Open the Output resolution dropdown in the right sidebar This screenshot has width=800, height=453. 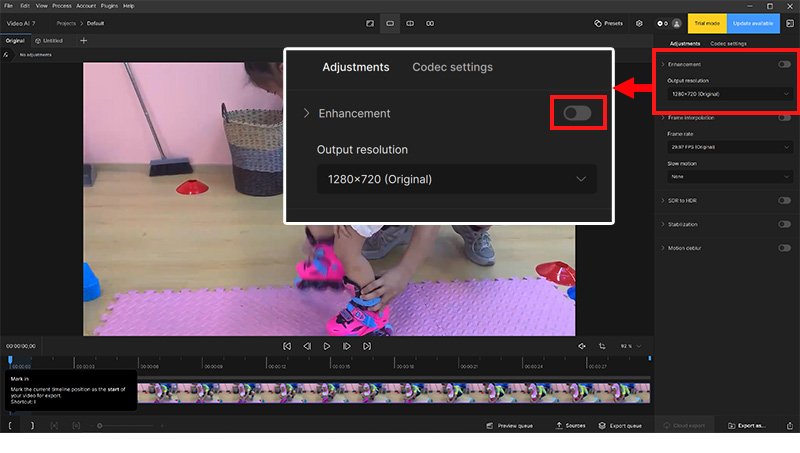[730, 94]
